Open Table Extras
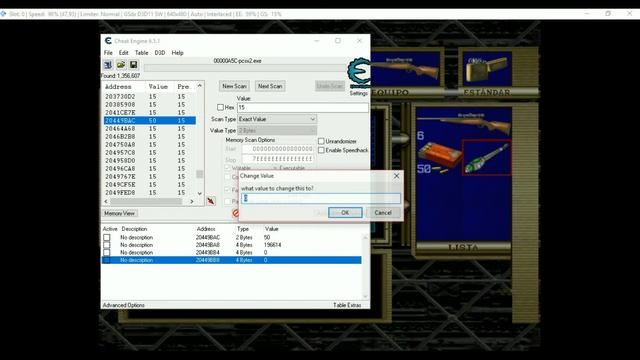Screen dimensions: 640x360 [x=347, y=305]
